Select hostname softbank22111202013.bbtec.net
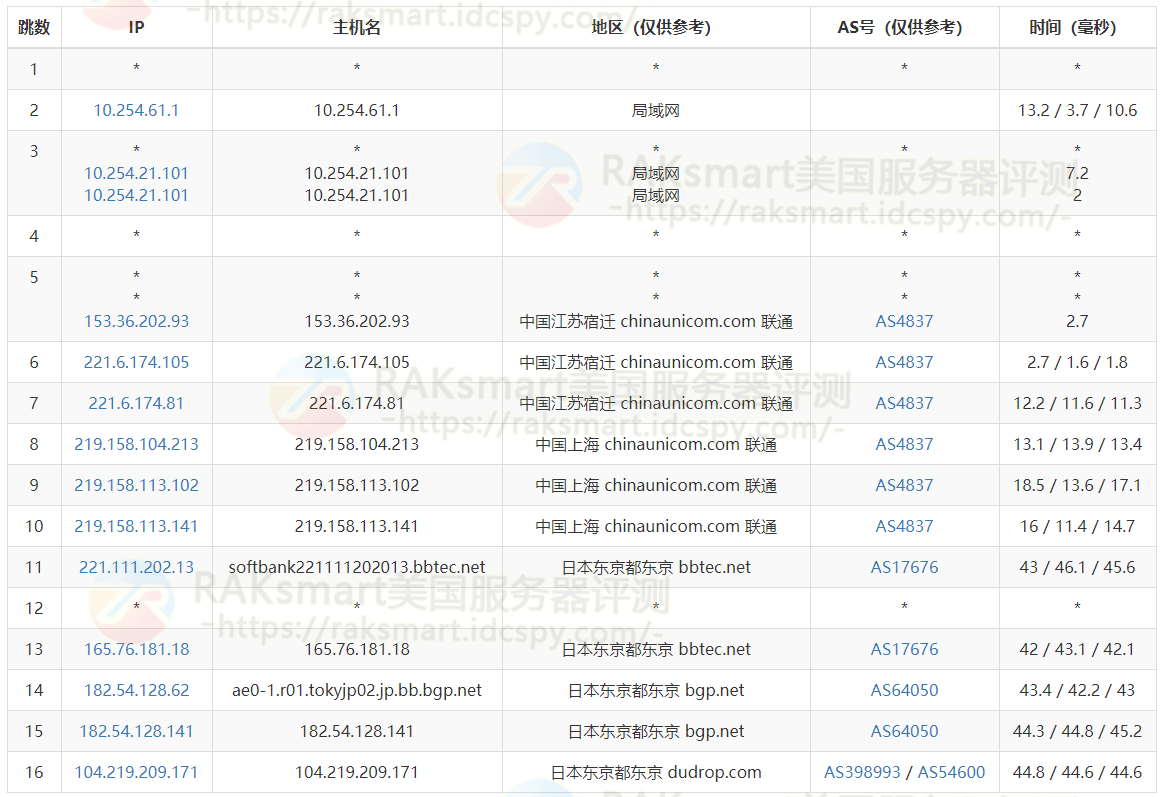Screen dimensions: 1167x797 [357, 566]
